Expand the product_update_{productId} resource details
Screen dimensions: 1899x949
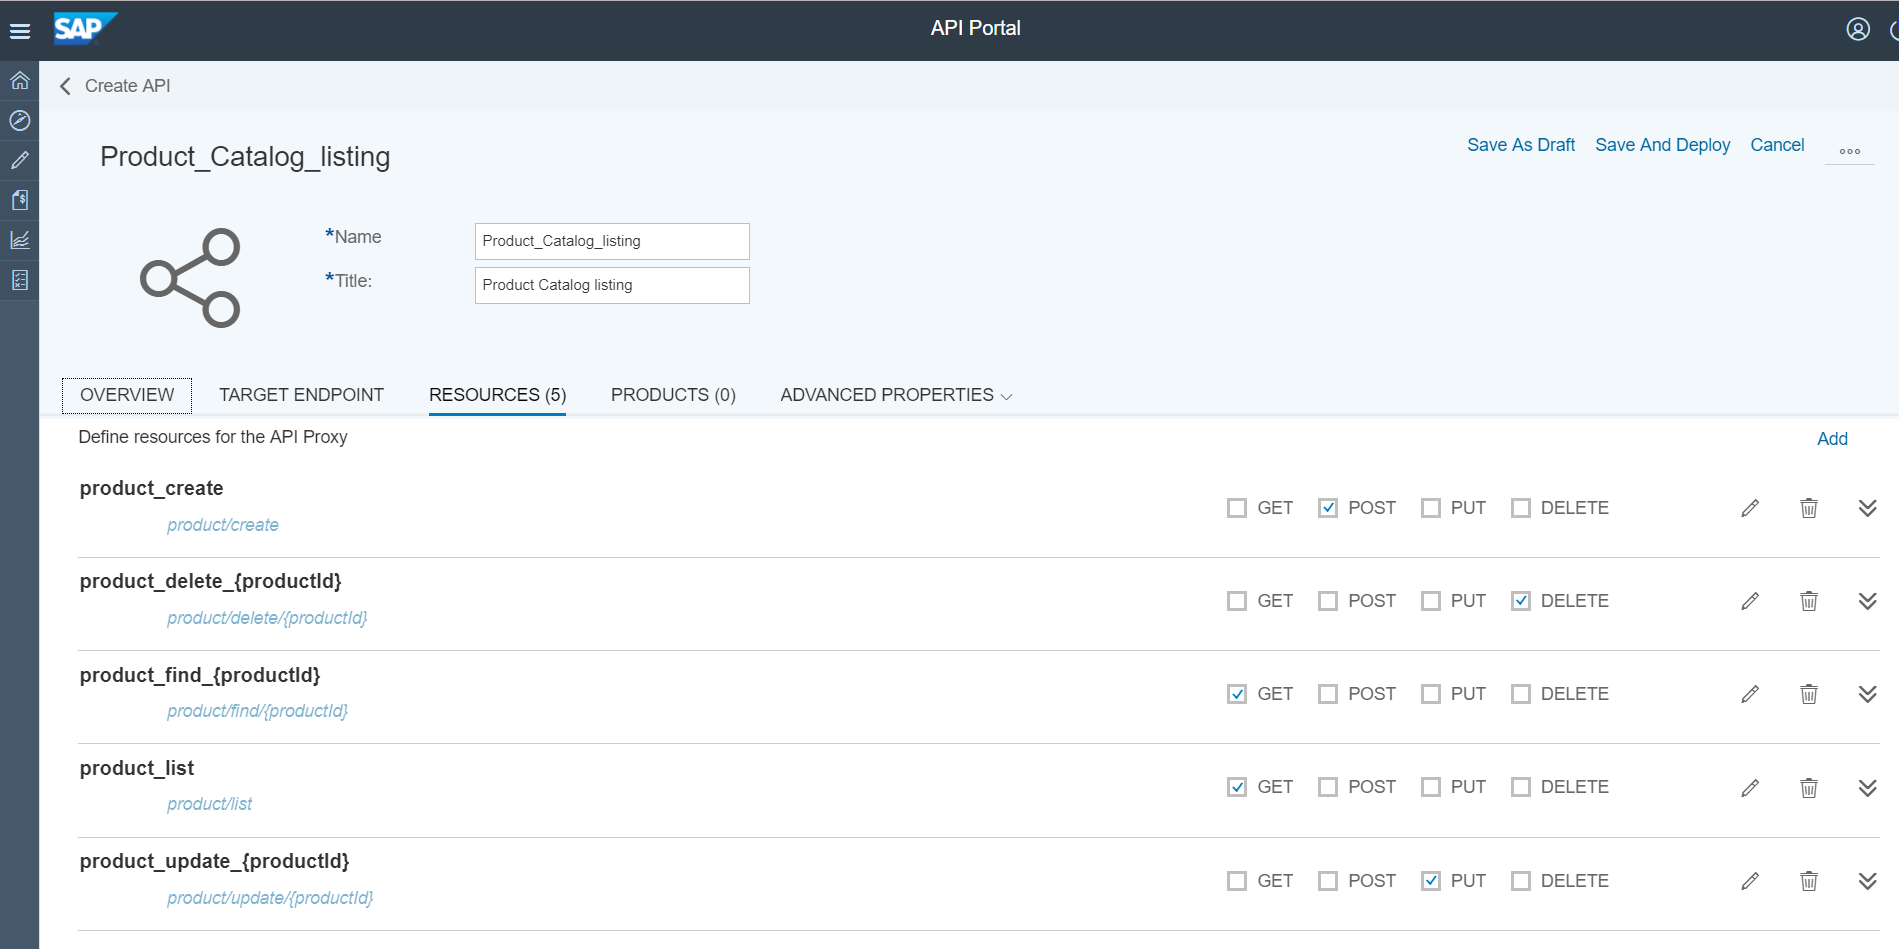point(1867,881)
